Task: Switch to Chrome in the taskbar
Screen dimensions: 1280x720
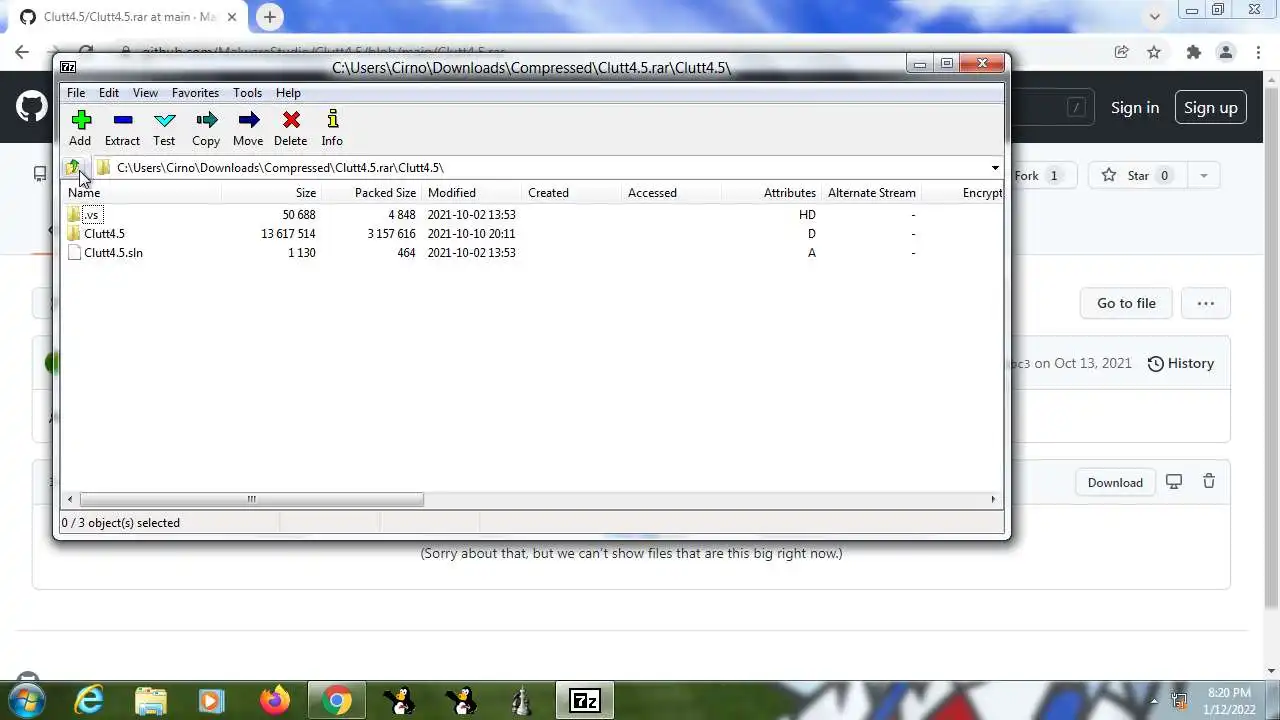Action: point(337,700)
